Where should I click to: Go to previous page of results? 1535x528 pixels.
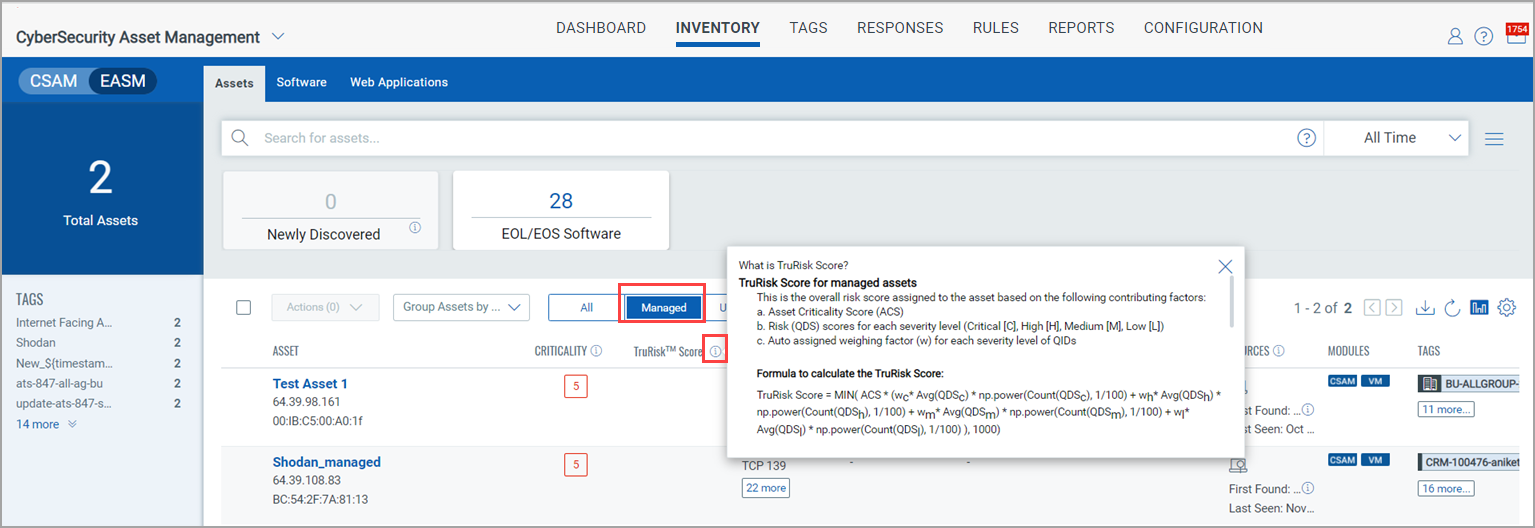click(x=1373, y=308)
